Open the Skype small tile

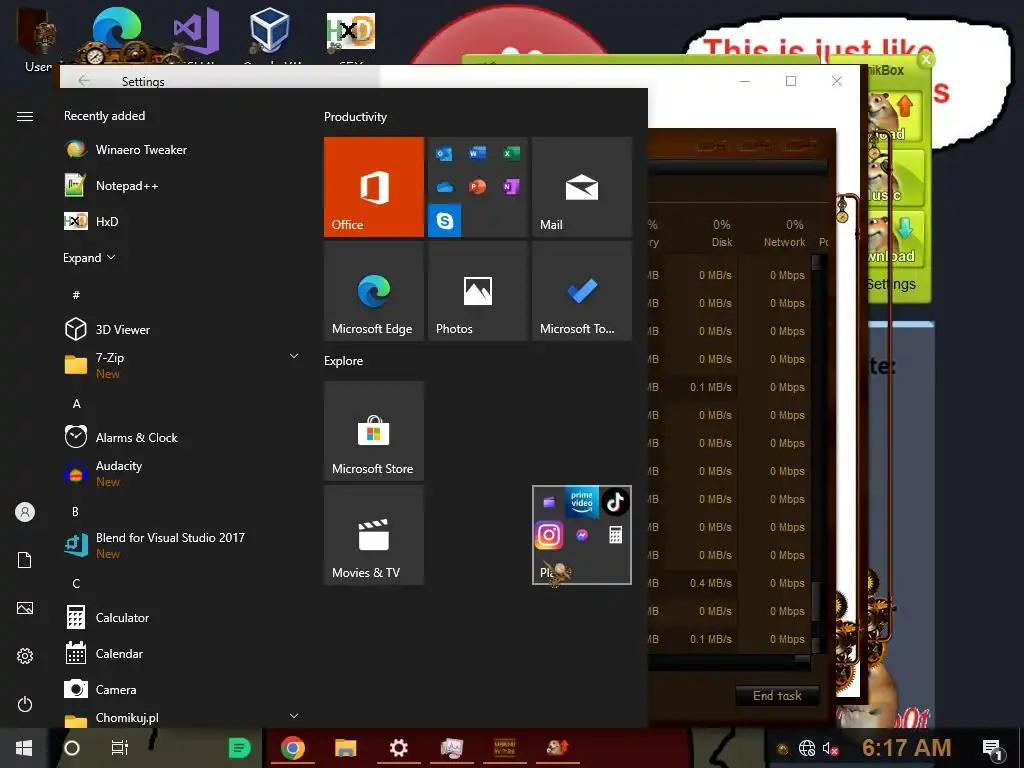445,220
